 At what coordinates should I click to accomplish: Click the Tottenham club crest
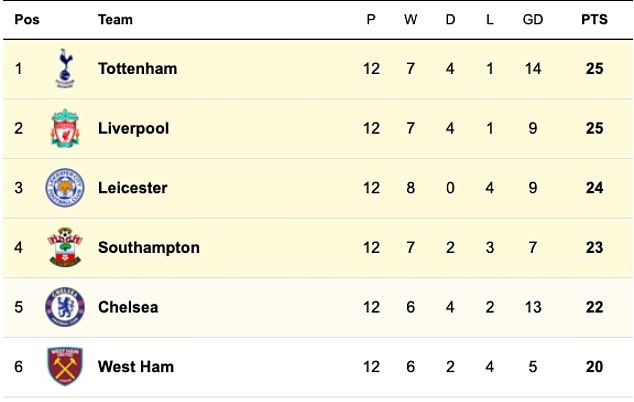tap(65, 68)
